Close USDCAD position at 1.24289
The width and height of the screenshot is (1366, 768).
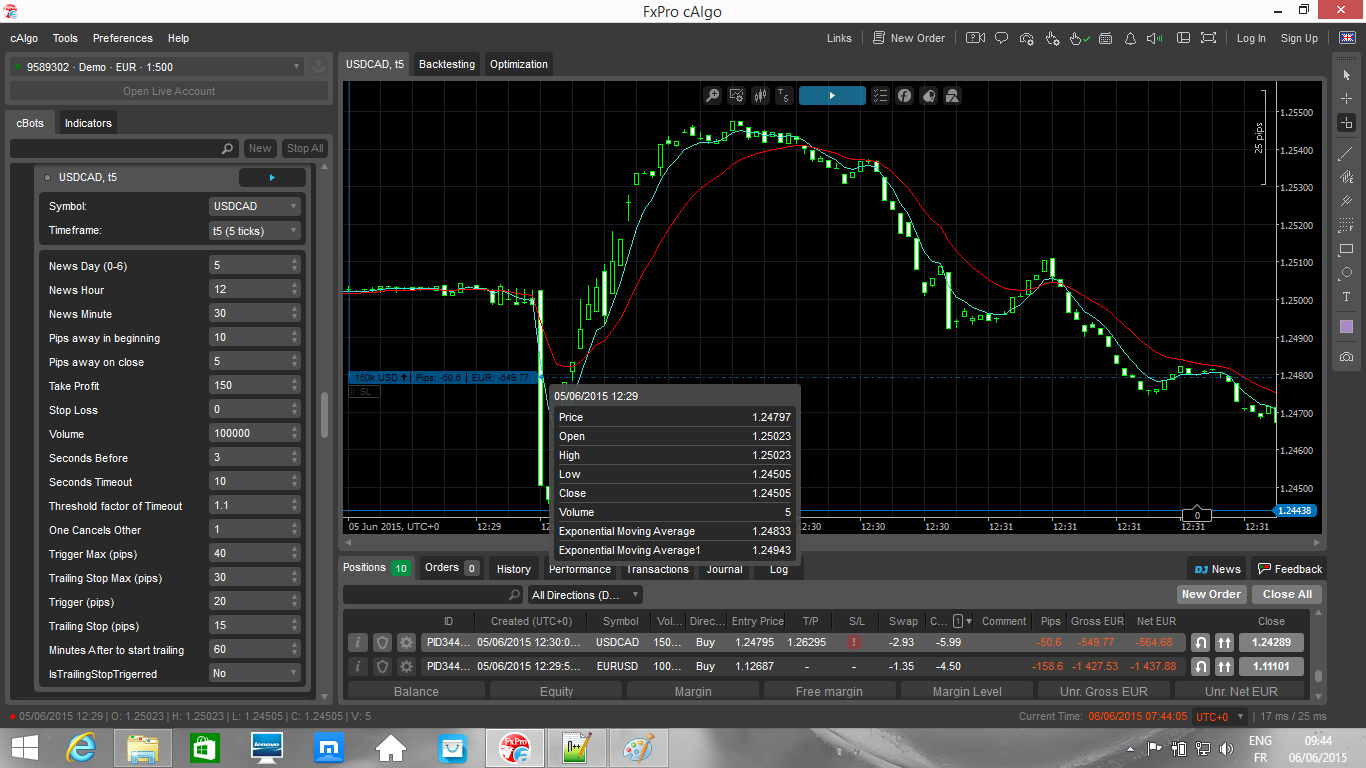coord(1271,642)
